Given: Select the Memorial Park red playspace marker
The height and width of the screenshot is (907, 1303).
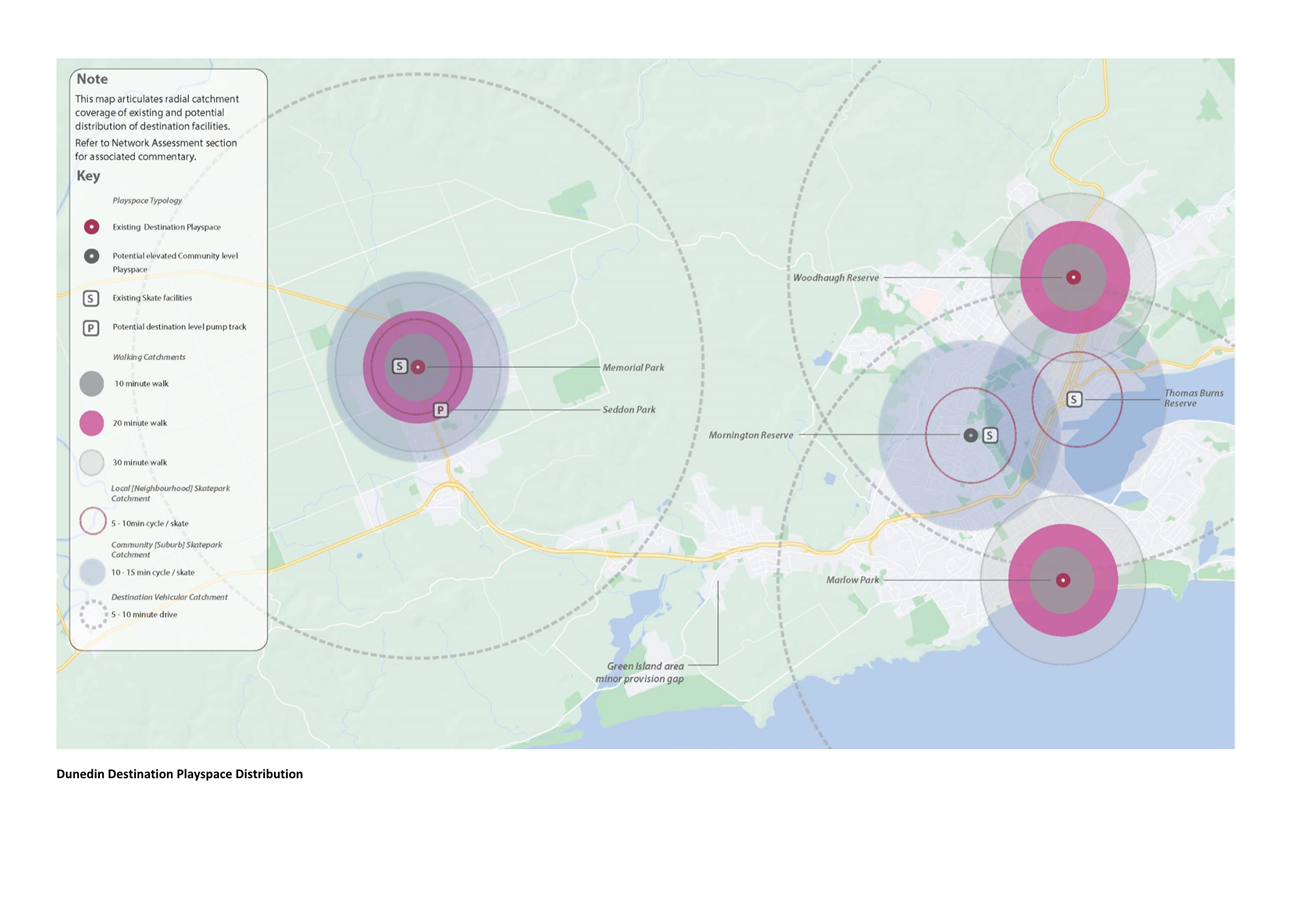Looking at the screenshot, I should pos(418,367).
